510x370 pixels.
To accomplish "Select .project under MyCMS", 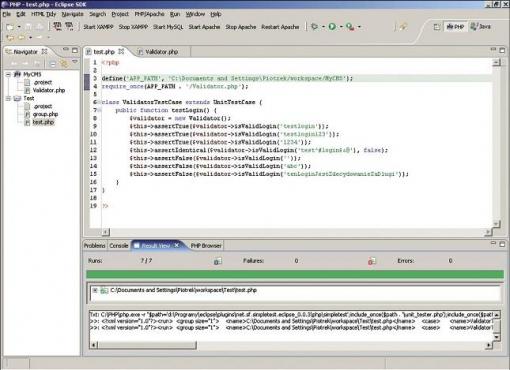I will (x=43, y=82).
